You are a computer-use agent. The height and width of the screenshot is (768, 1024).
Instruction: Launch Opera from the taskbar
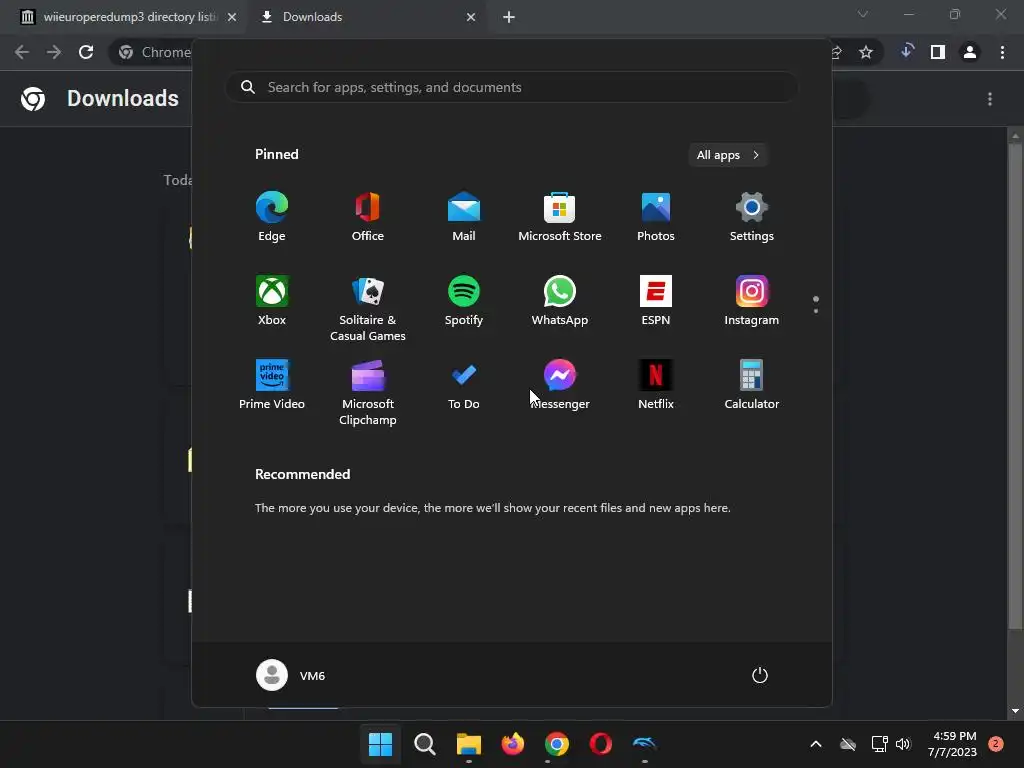pos(600,743)
